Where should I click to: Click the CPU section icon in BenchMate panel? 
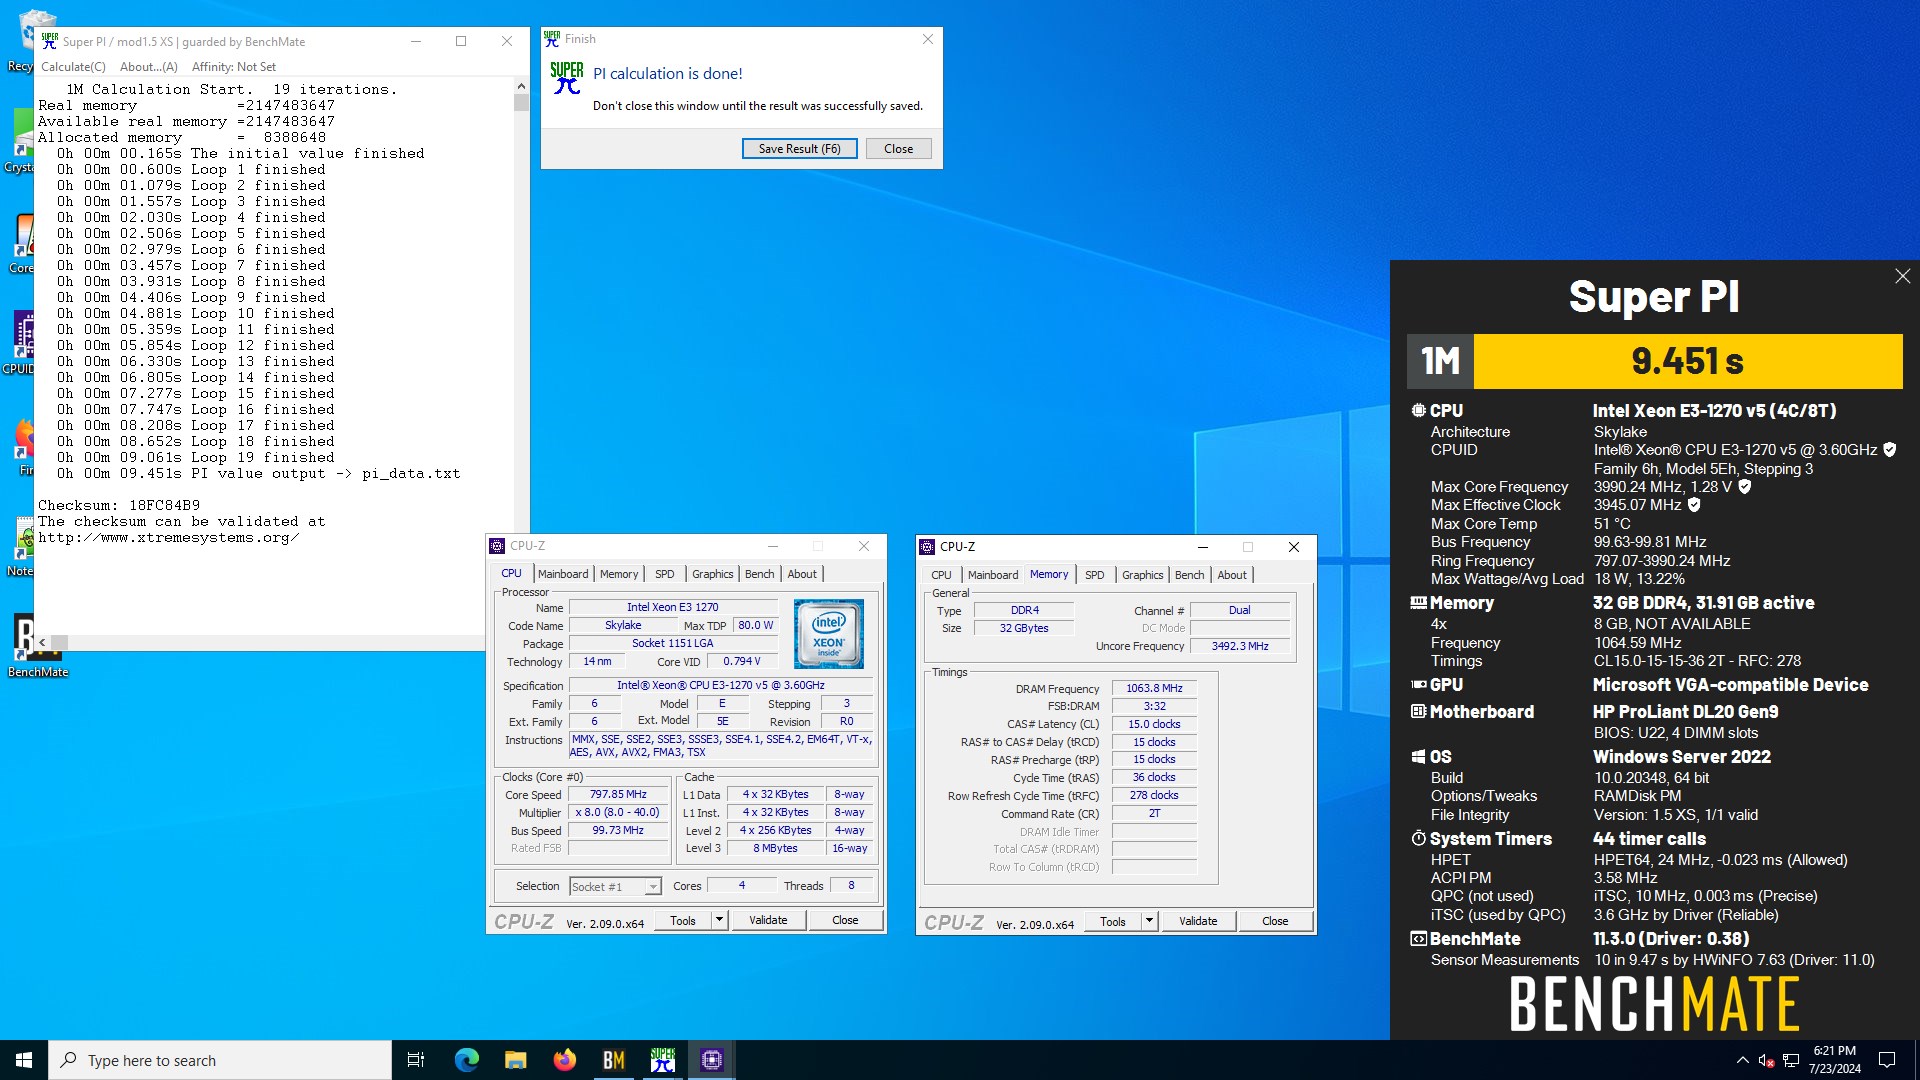click(1418, 410)
